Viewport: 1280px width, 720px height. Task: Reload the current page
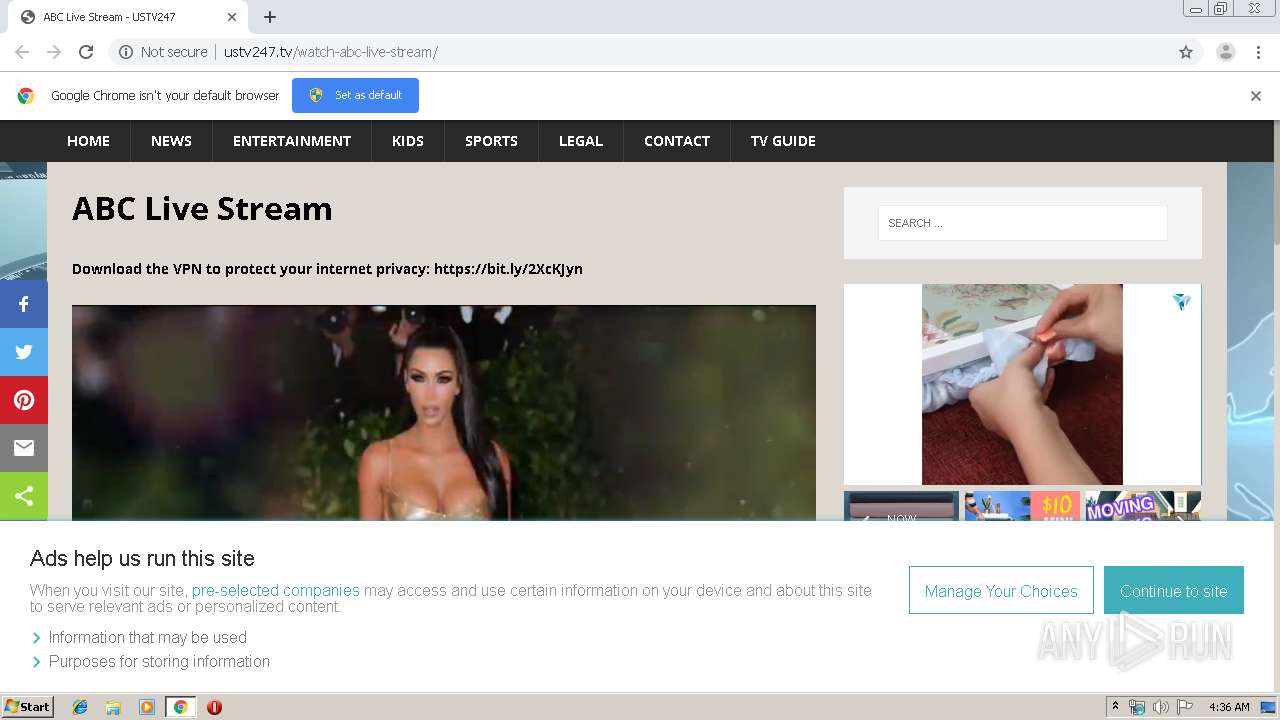(x=86, y=52)
